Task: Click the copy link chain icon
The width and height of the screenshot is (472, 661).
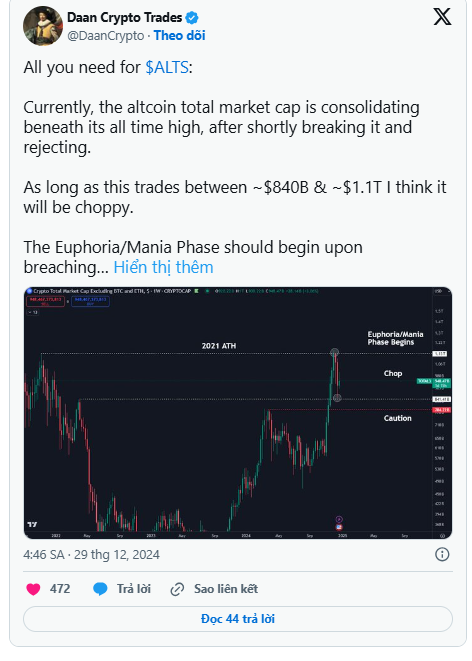Action: [x=177, y=589]
